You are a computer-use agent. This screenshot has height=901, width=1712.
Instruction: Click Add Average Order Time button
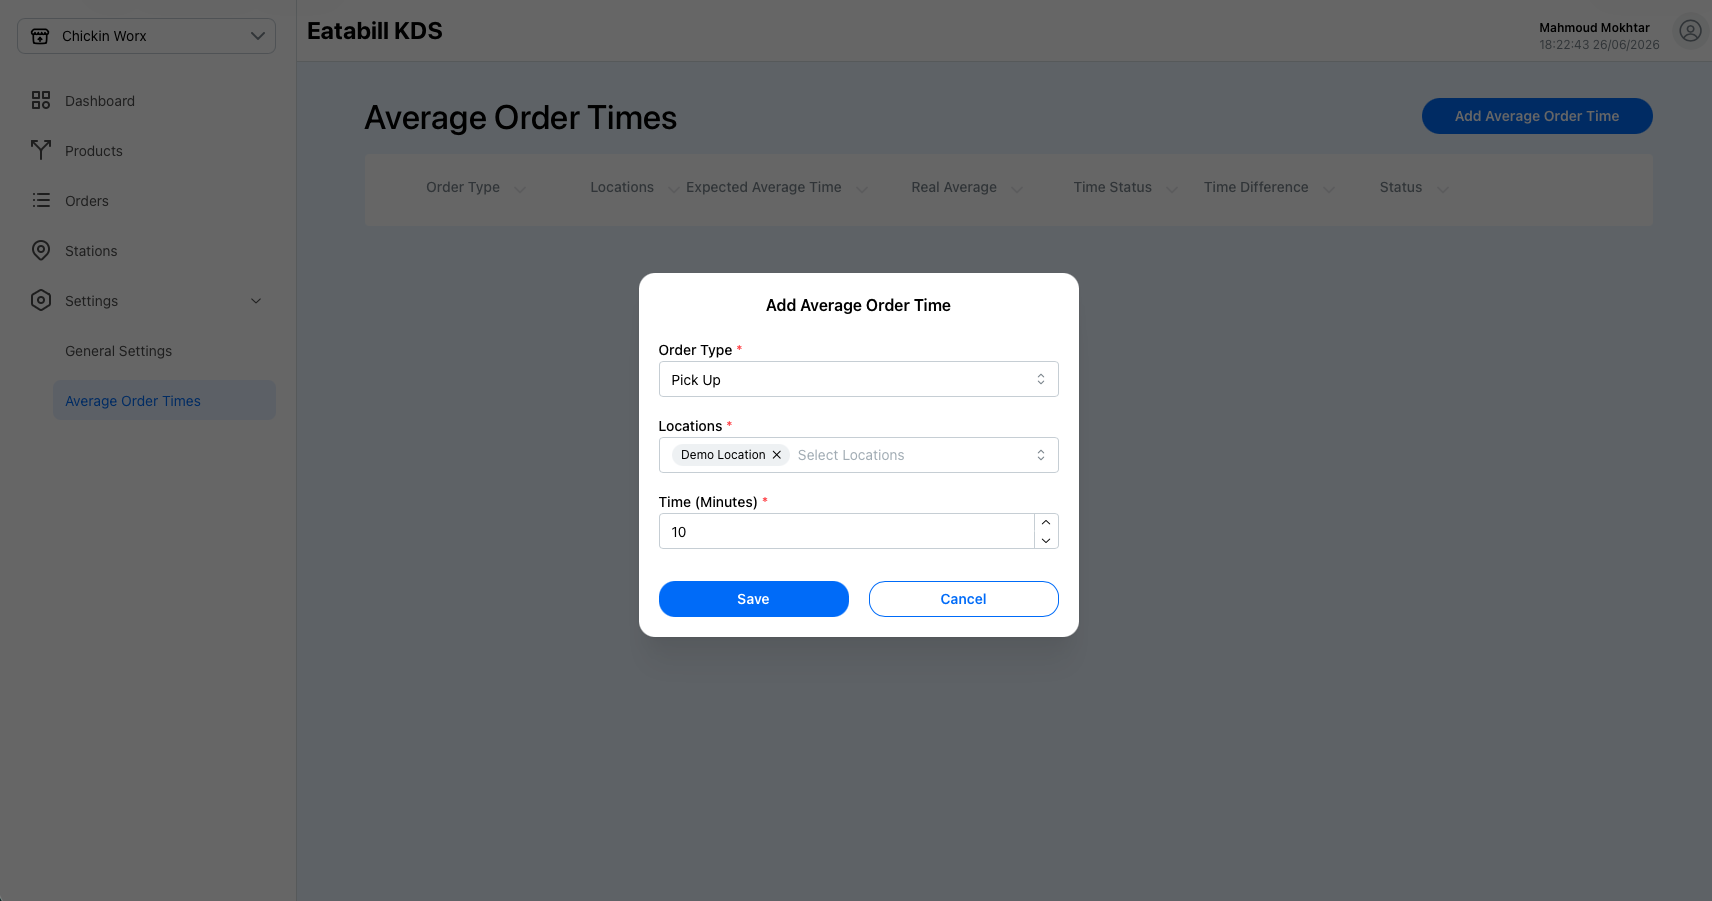[1537, 116]
